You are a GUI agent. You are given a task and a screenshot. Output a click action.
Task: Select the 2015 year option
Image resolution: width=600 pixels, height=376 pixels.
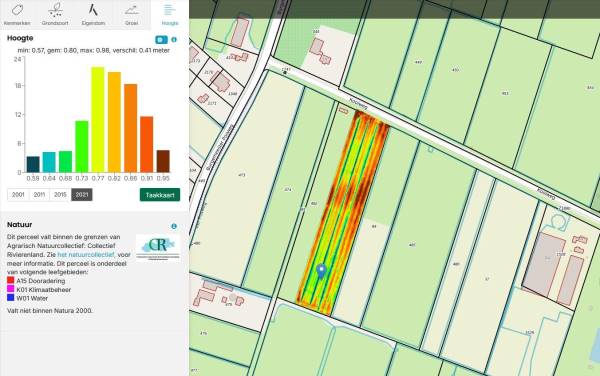coord(60,195)
